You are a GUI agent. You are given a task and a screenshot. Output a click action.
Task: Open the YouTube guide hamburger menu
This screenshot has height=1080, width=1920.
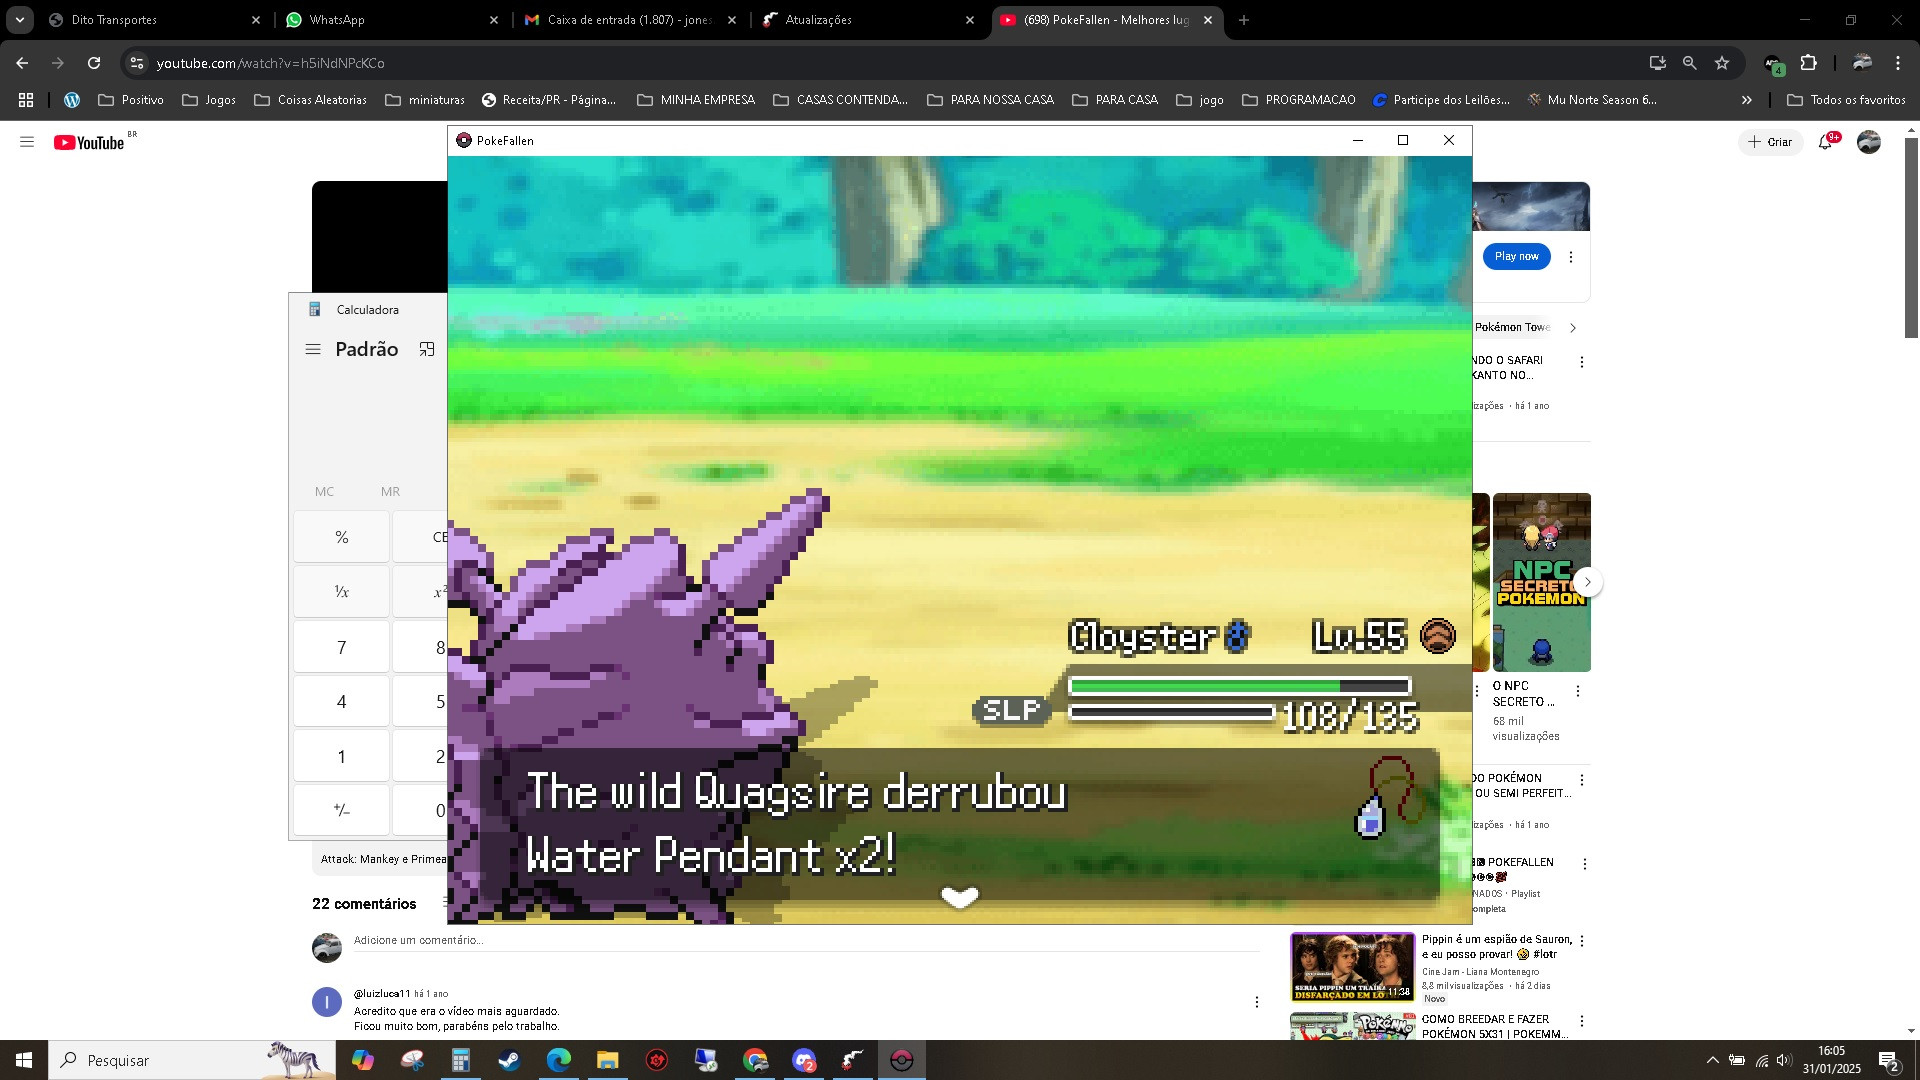click(x=27, y=142)
